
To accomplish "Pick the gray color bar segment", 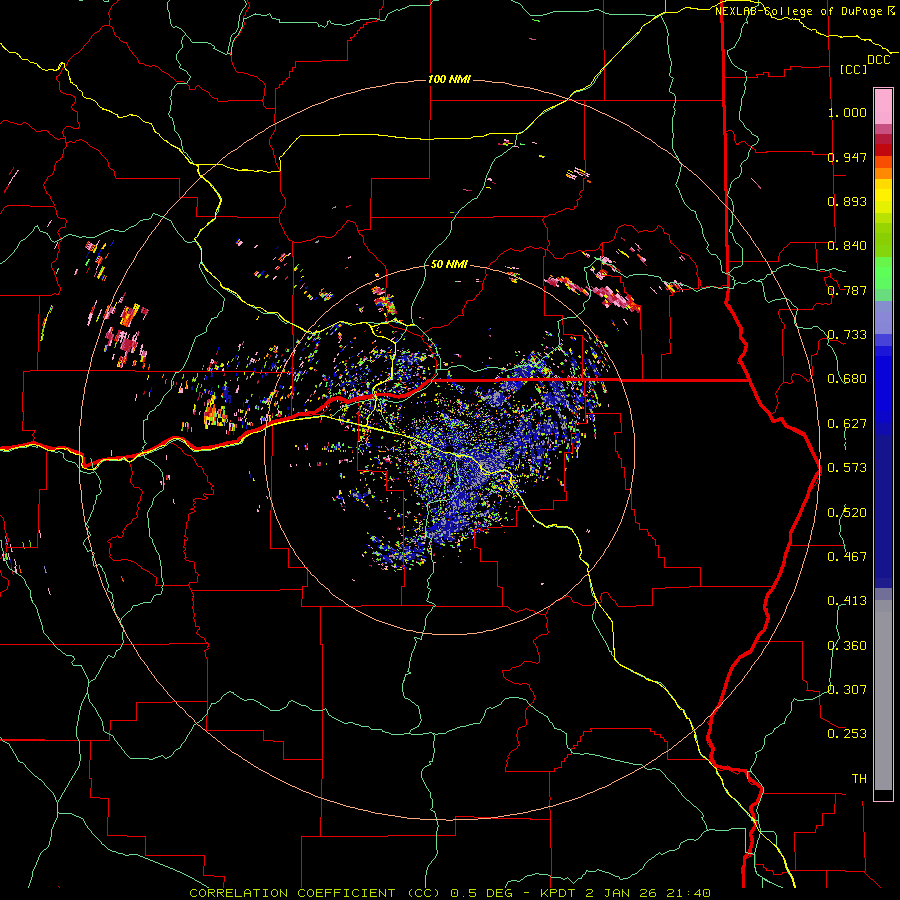I will [x=883, y=695].
